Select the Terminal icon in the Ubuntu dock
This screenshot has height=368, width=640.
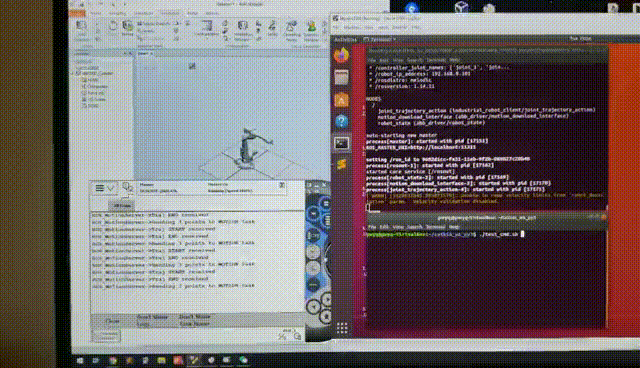click(341, 143)
